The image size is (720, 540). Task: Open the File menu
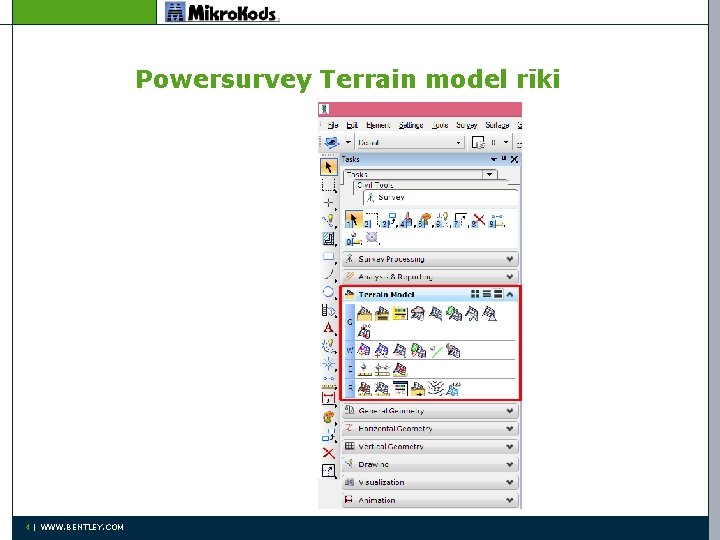(x=332, y=125)
